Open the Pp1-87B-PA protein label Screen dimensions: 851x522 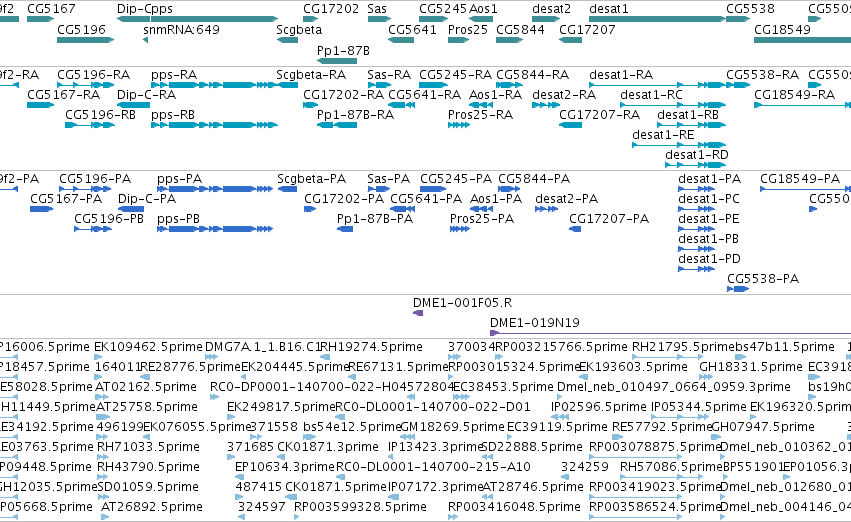tap(375, 219)
